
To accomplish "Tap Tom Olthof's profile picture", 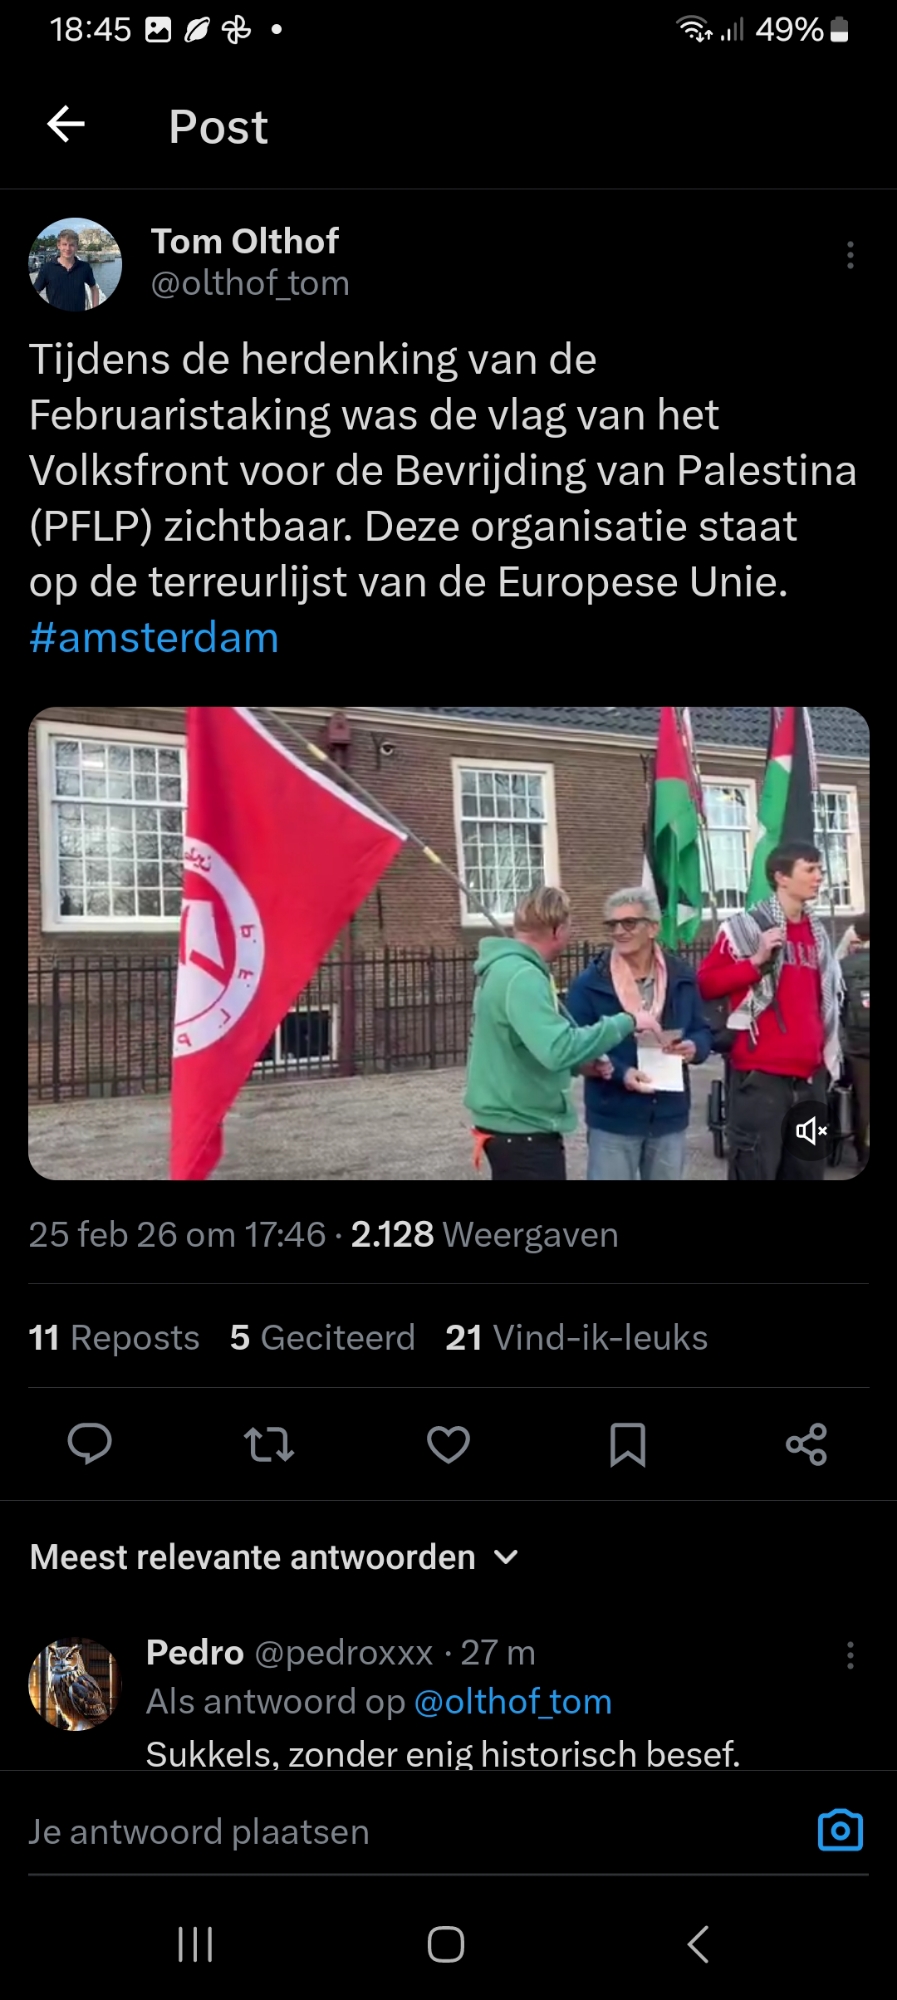I will point(75,264).
